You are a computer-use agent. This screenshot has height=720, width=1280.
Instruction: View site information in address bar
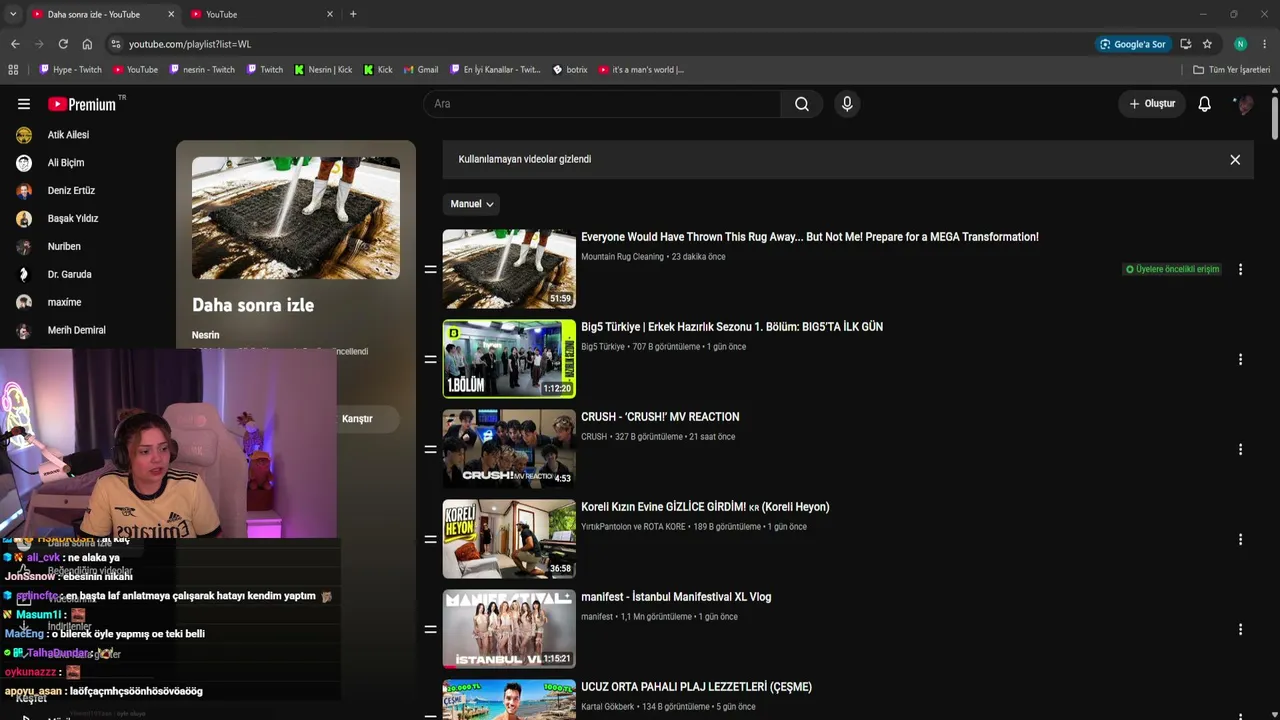[116, 44]
